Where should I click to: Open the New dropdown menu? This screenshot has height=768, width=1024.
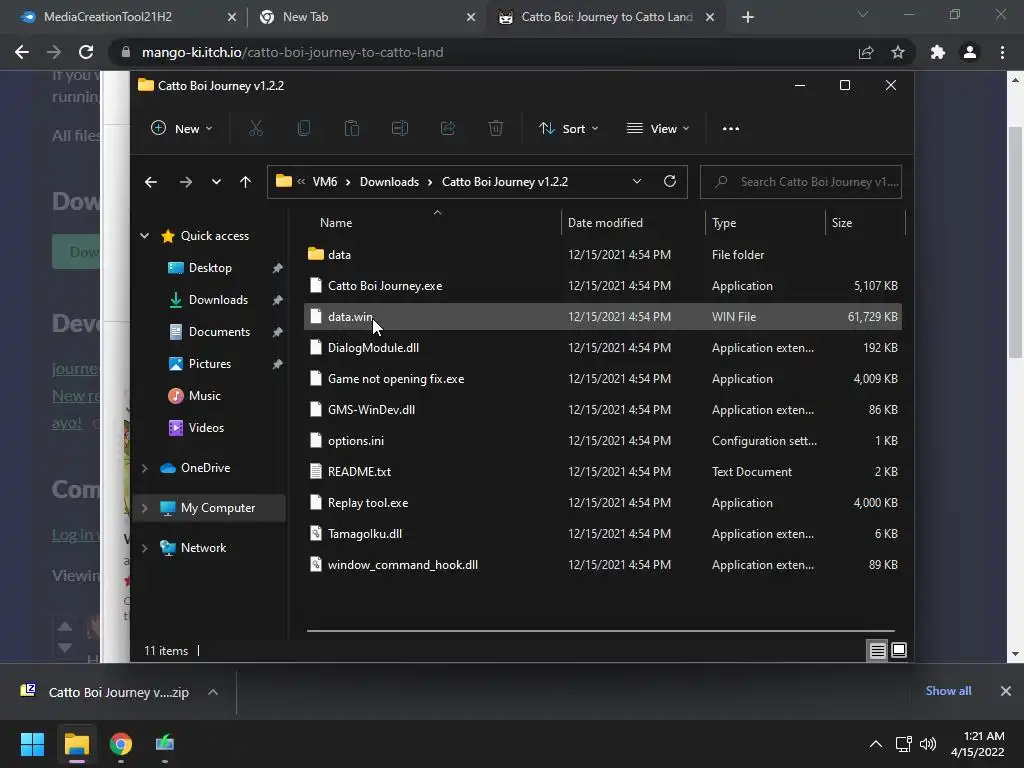tap(182, 129)
